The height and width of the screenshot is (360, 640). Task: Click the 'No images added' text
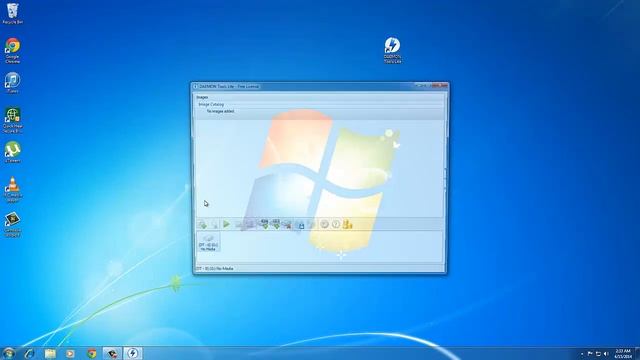point(220,111)
